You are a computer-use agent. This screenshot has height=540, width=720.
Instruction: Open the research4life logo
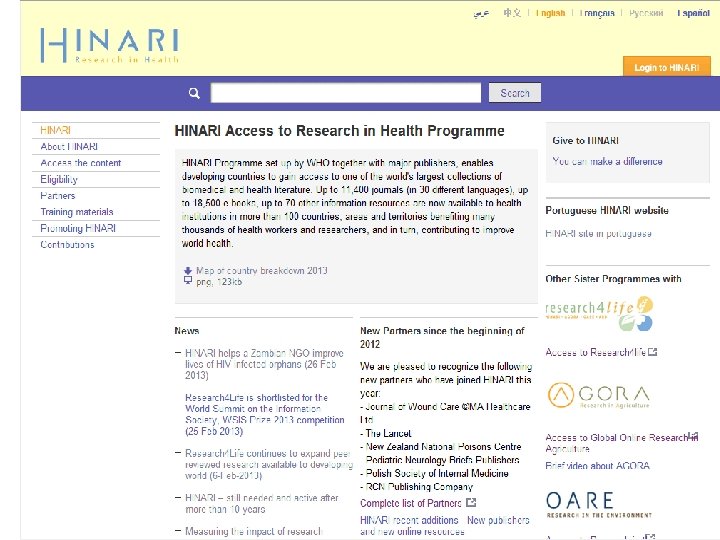click(x=599, y=314)
